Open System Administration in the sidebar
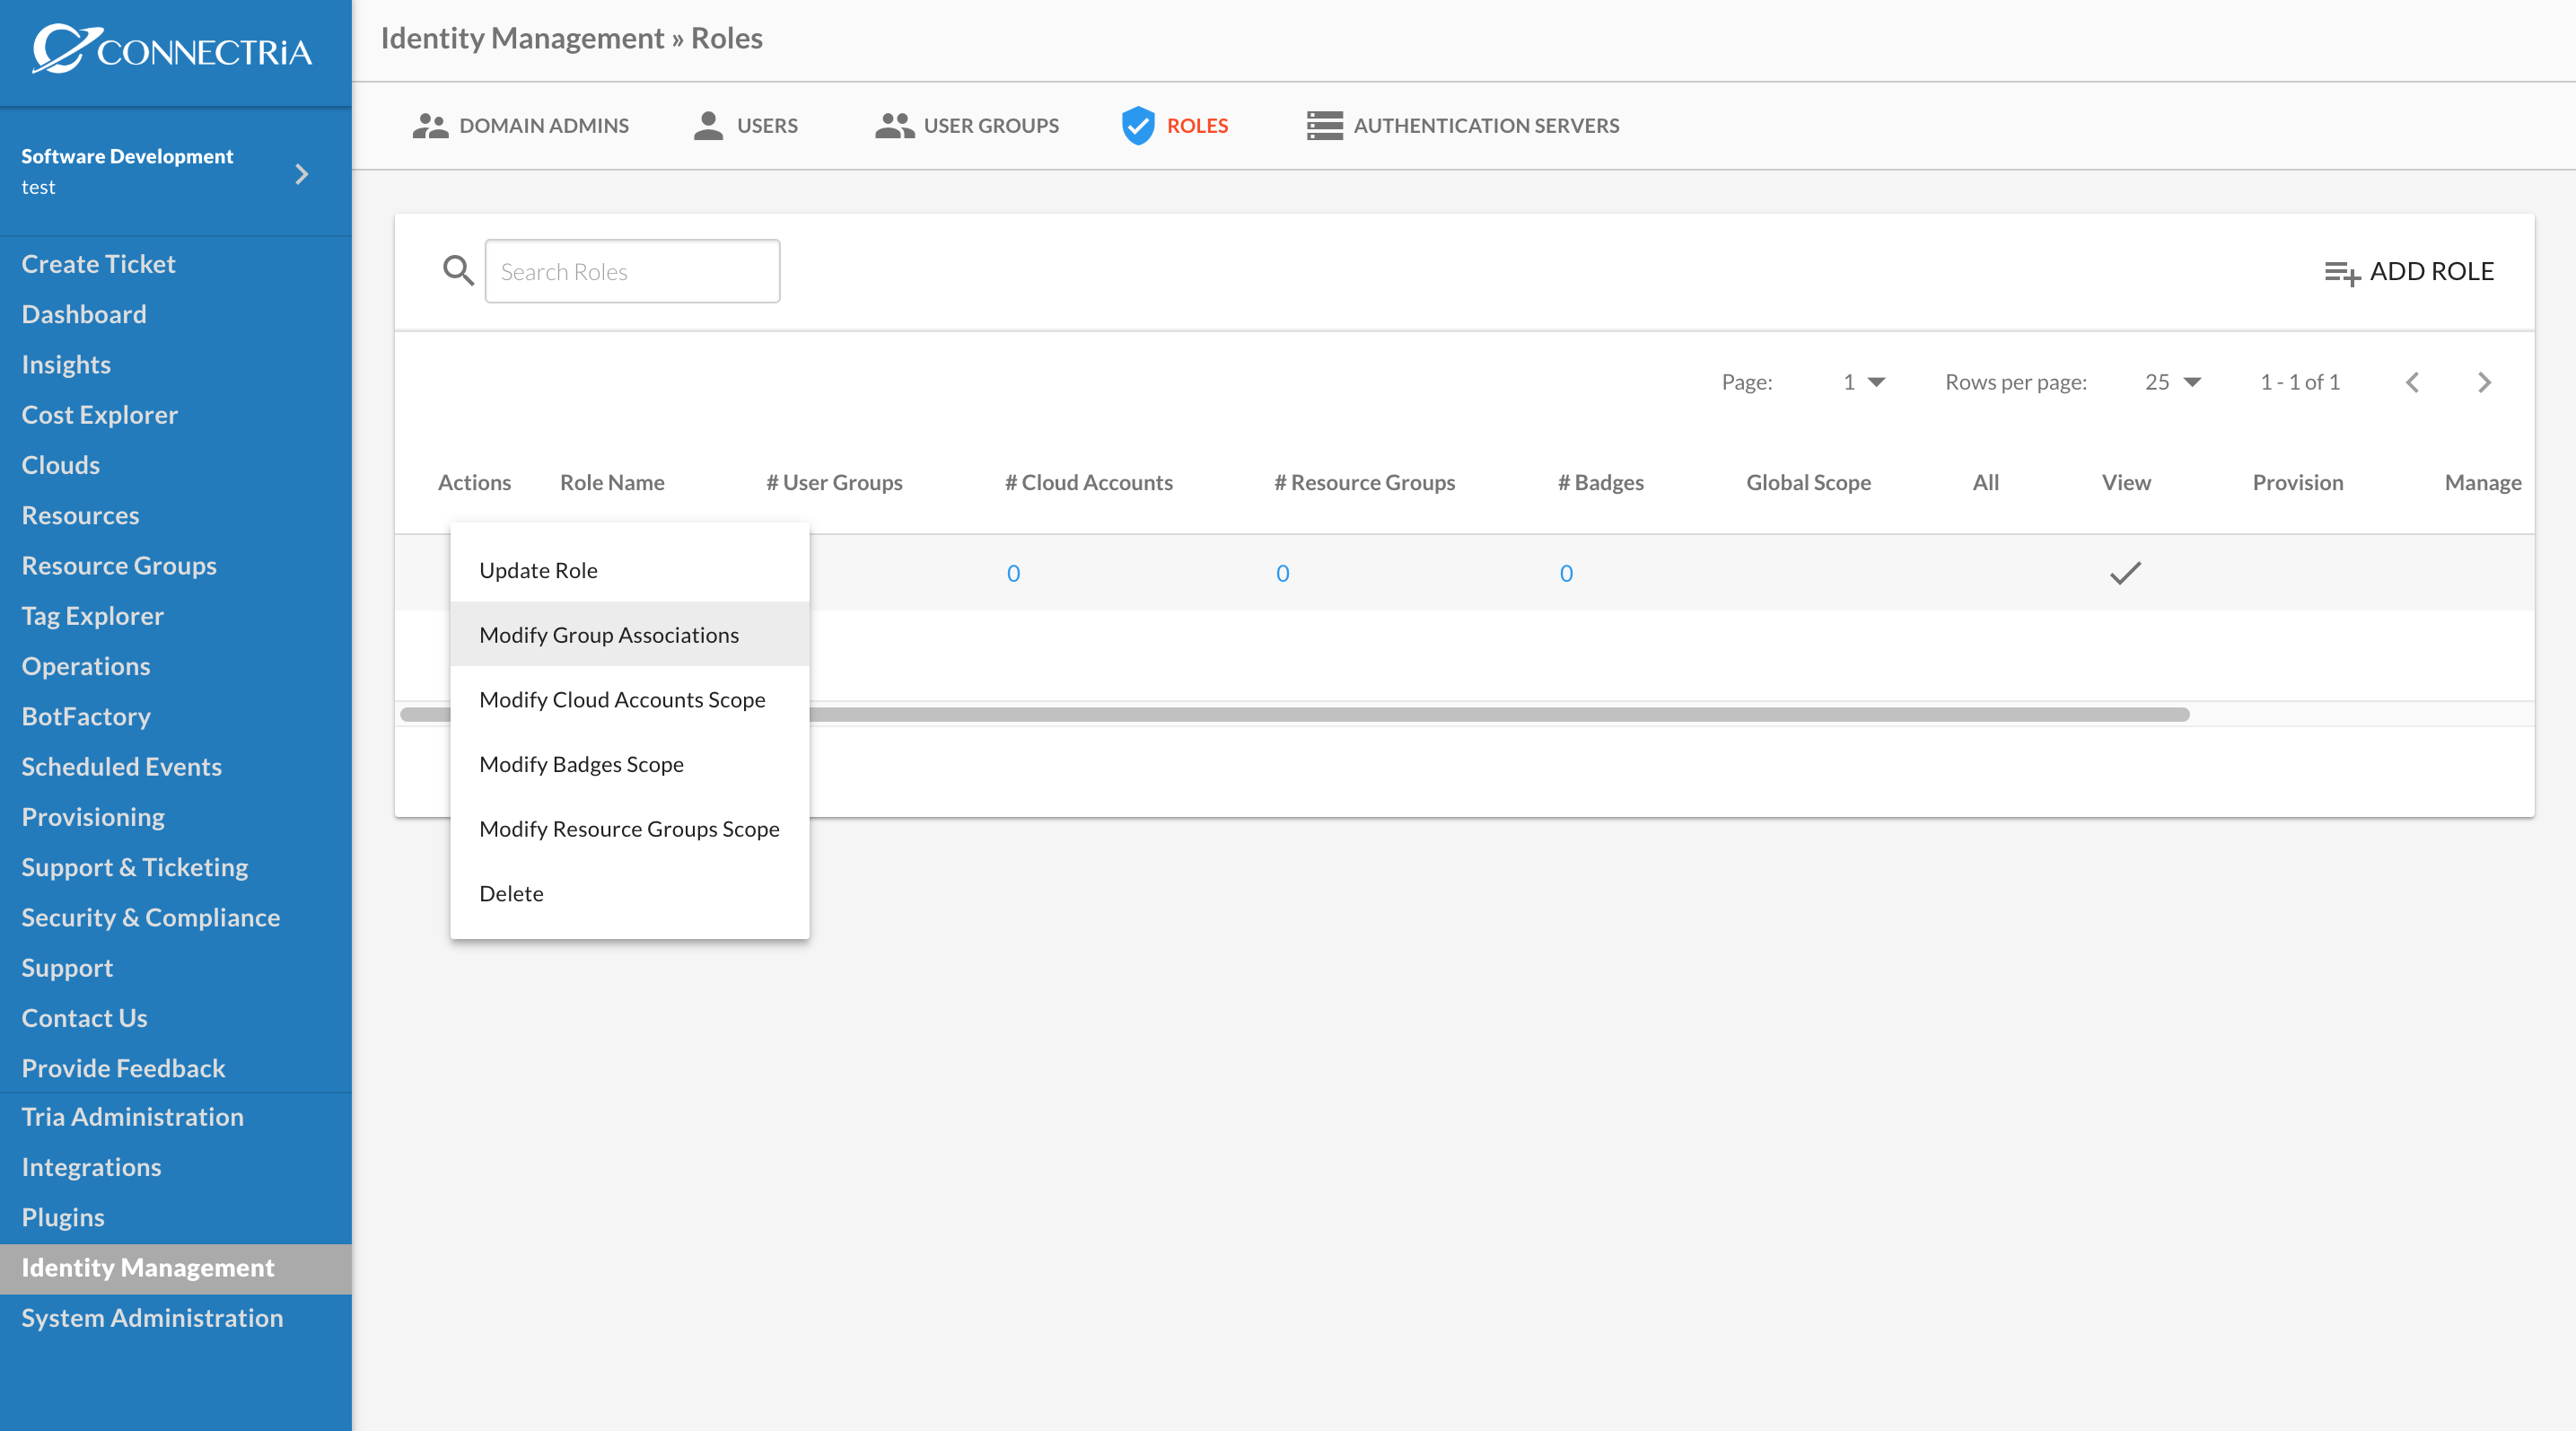The image size is (2576, 1431). [x=152, y=1318]
